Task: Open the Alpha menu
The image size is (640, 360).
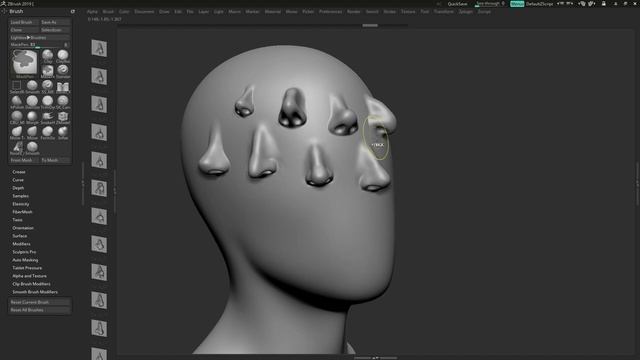Action: [x=92, y=11]
